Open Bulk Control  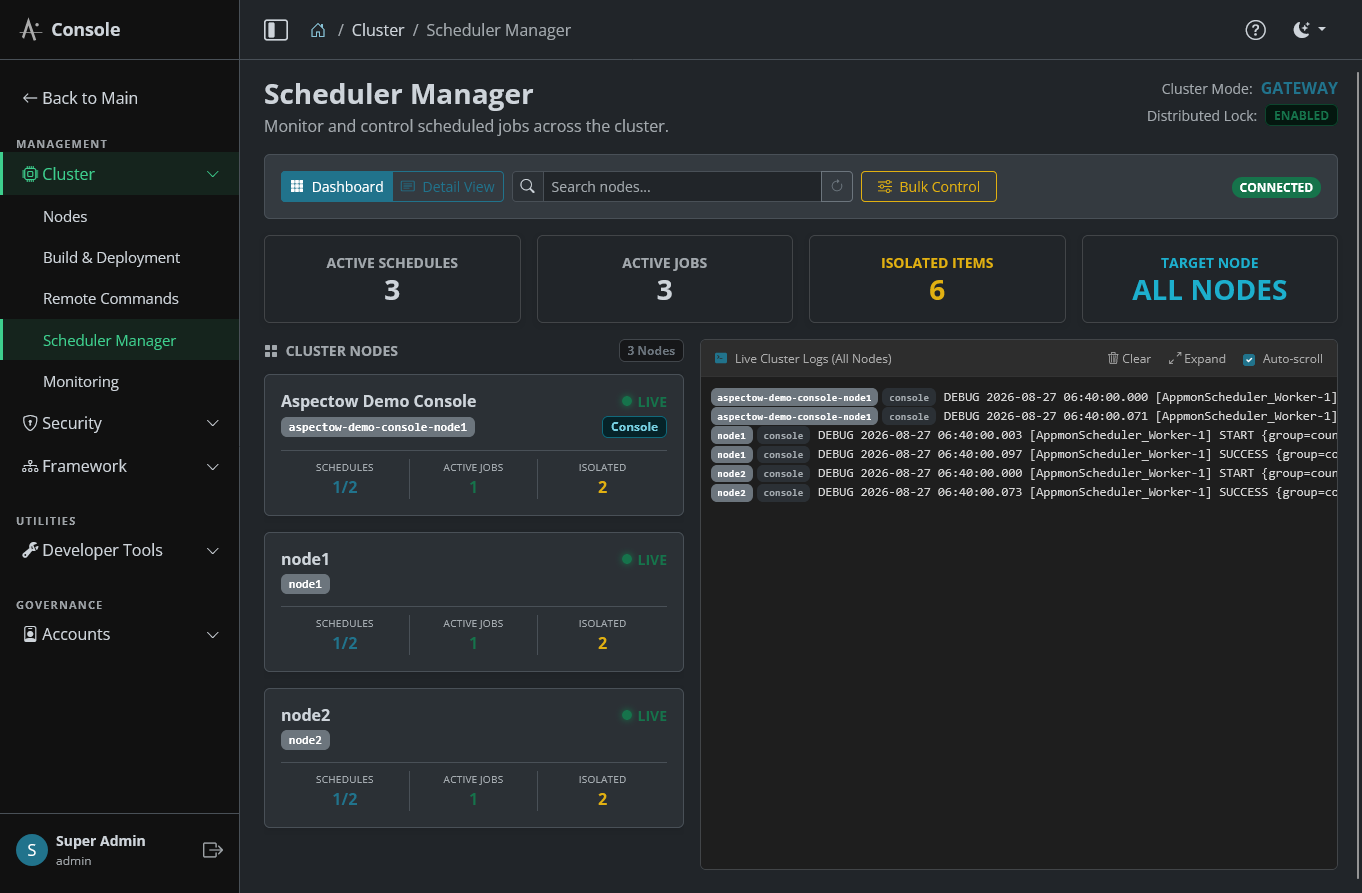tap(929, 187)
